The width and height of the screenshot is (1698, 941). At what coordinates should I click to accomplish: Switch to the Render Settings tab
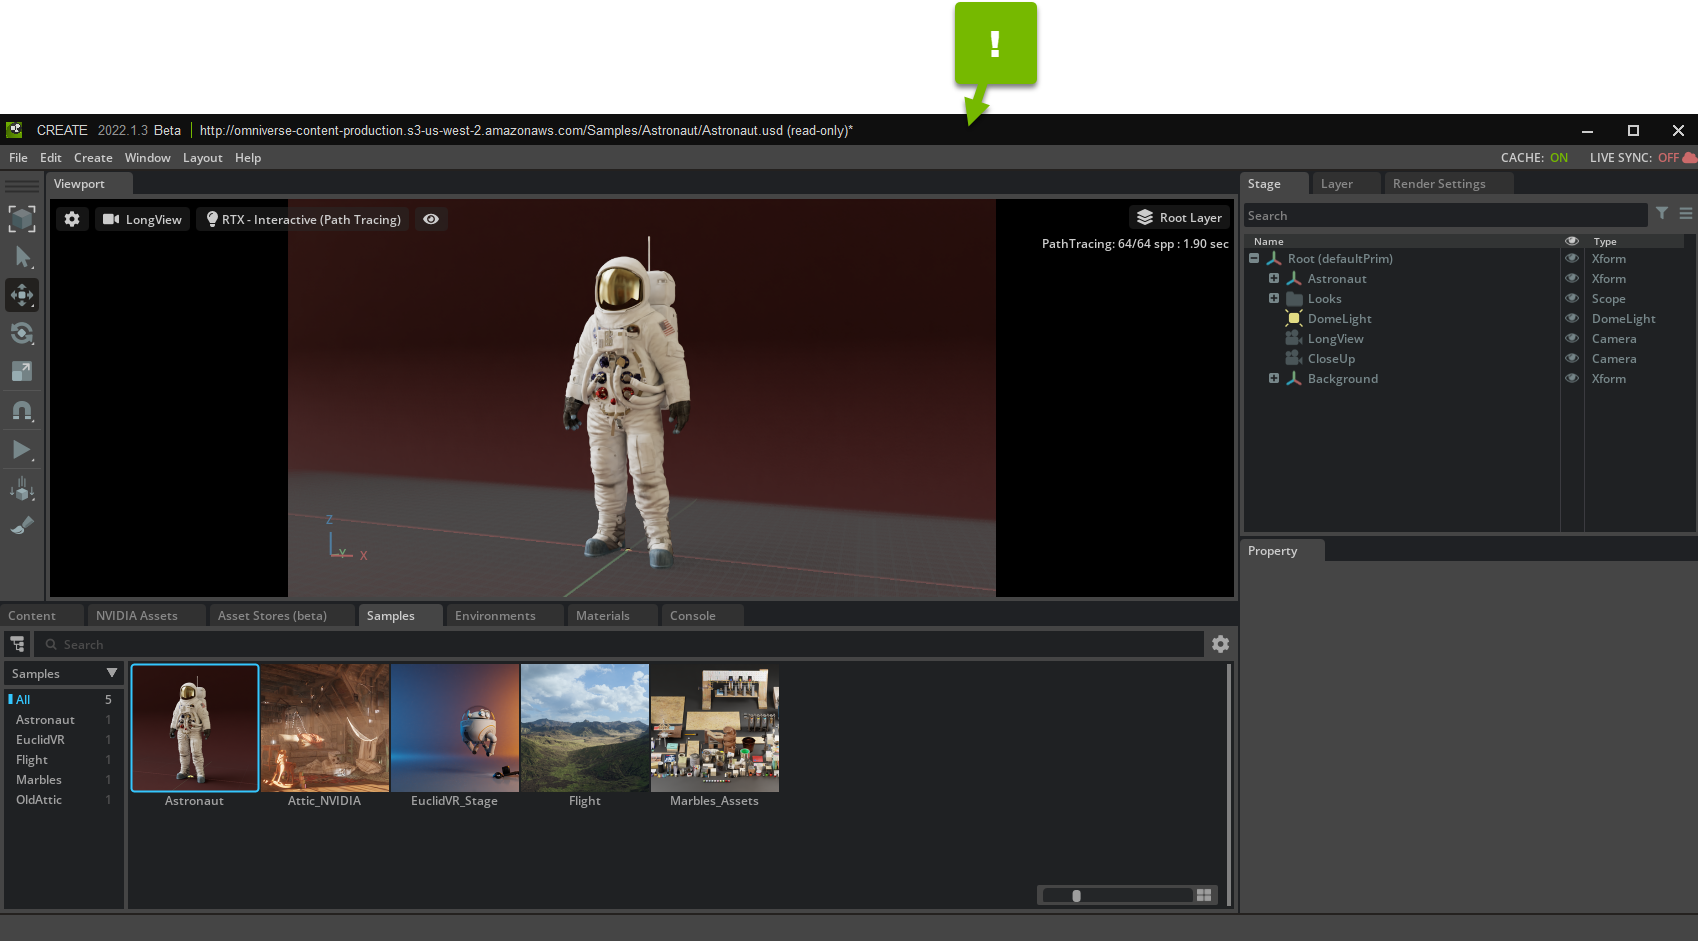point(1438,184)
